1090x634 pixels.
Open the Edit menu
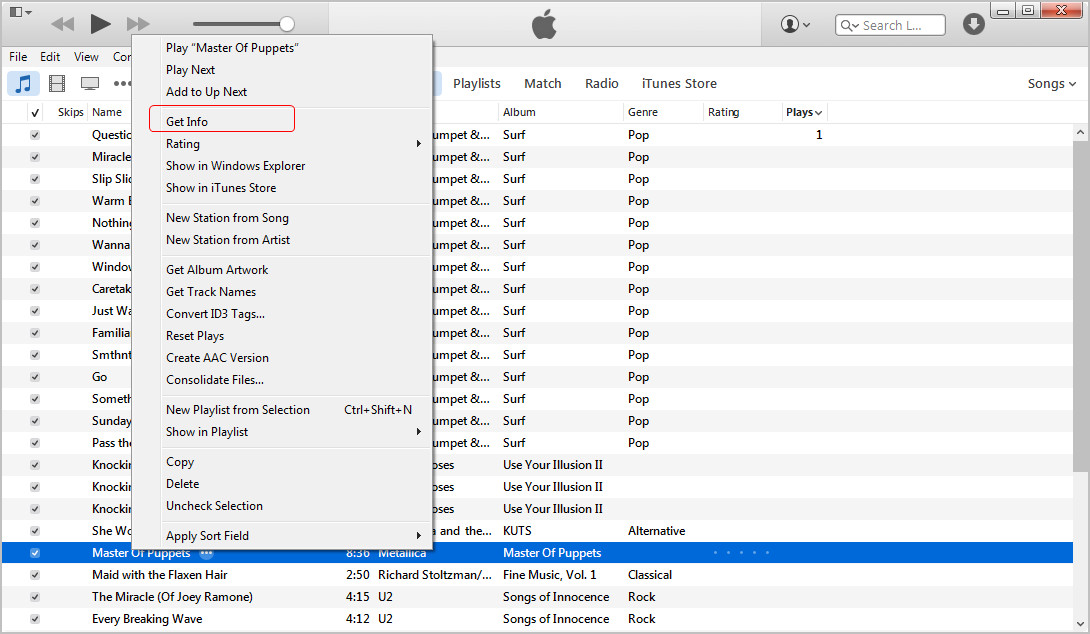pos(50,57)
